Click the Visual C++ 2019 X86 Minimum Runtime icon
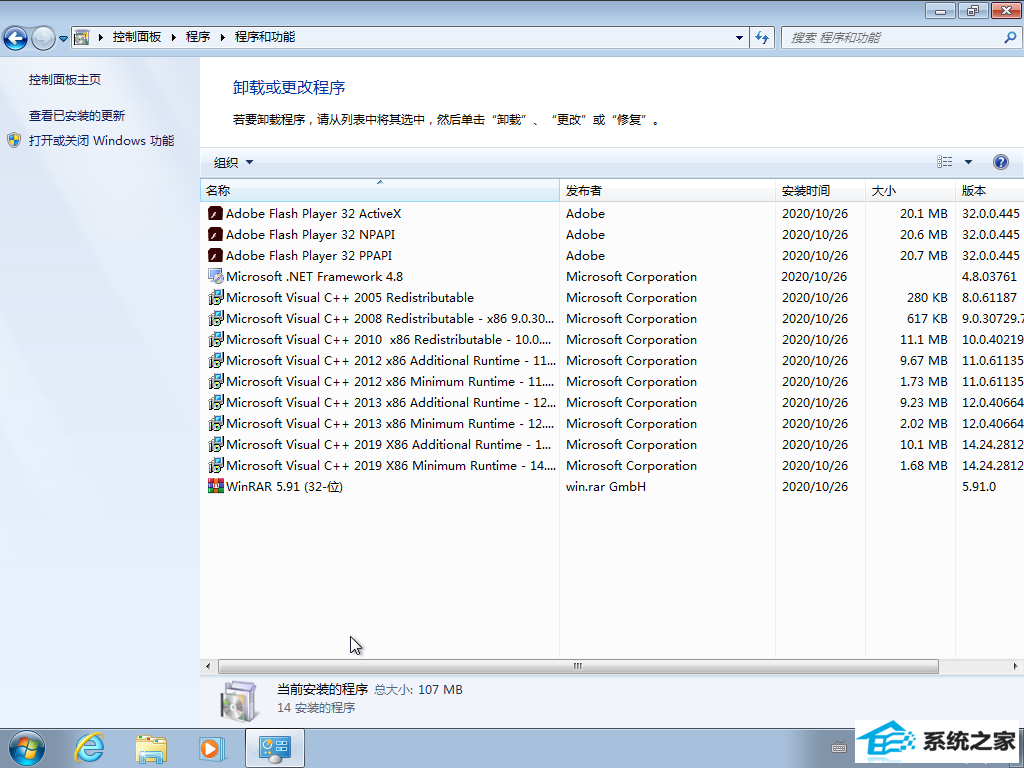Screen dimensions: 1024x768 215,465
